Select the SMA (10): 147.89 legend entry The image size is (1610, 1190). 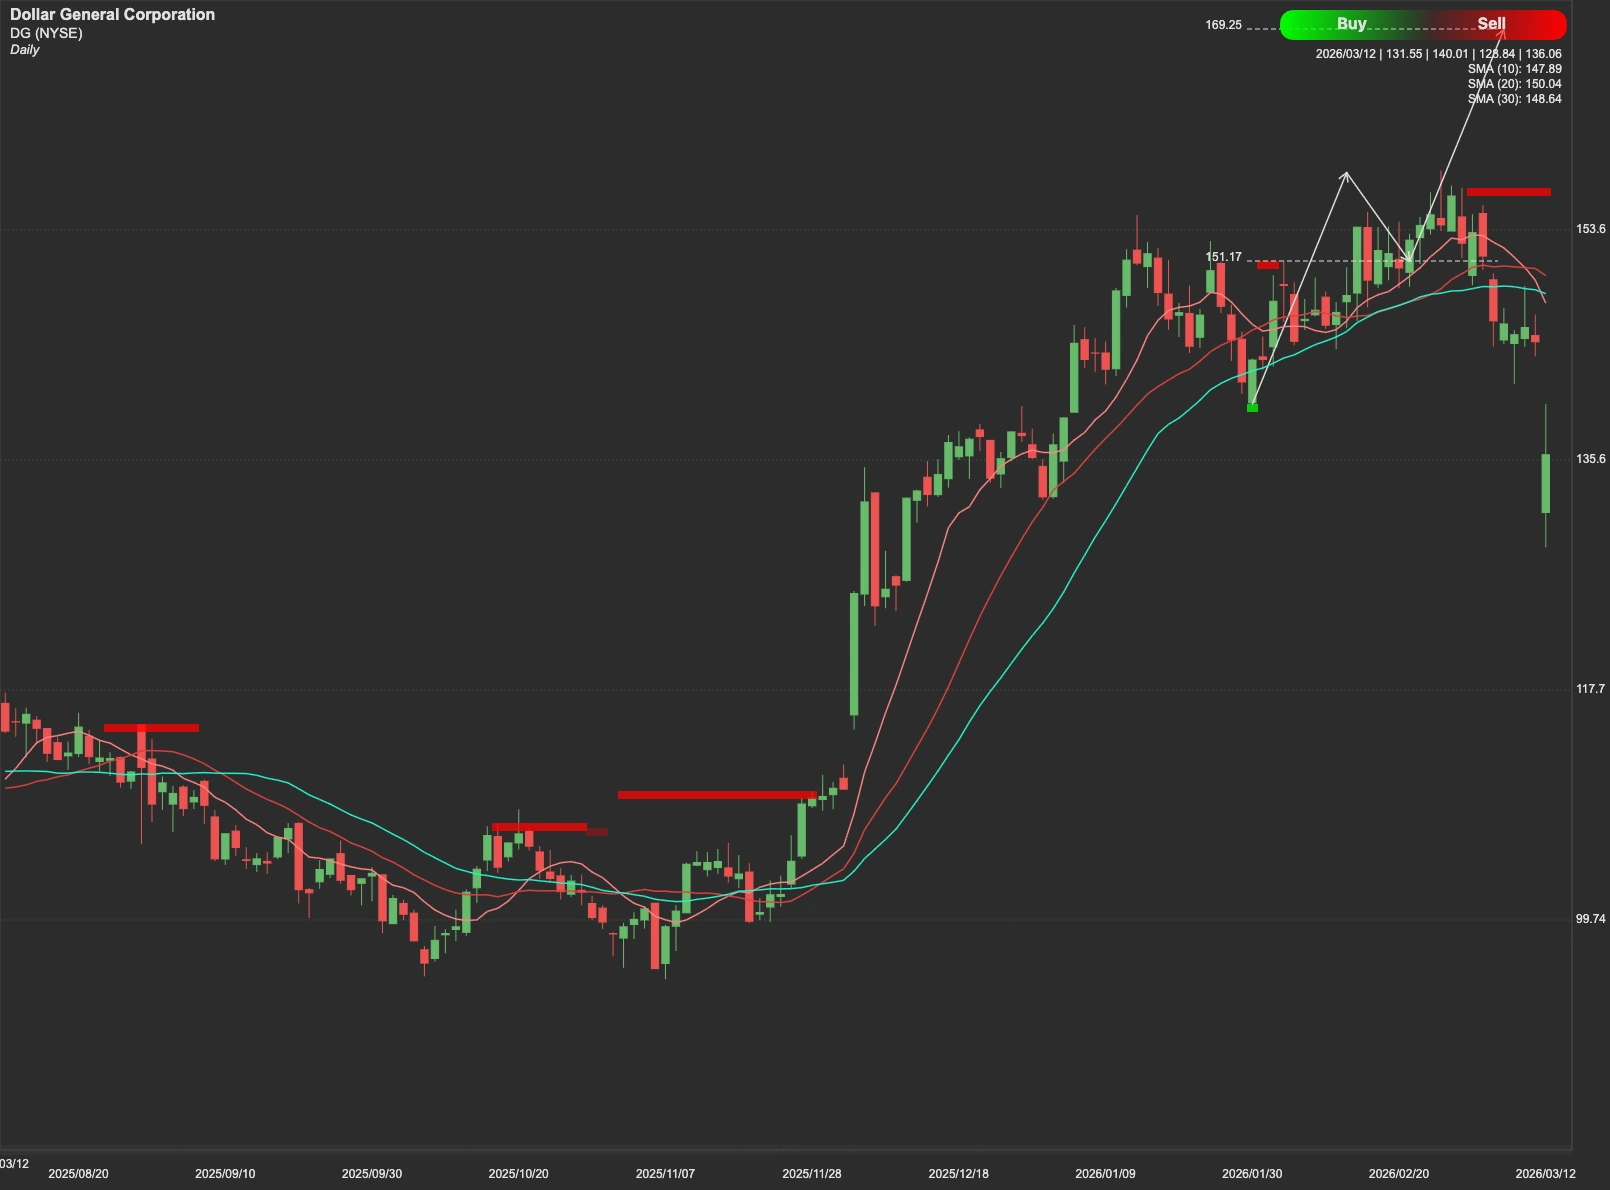(x=1514, y=69)
